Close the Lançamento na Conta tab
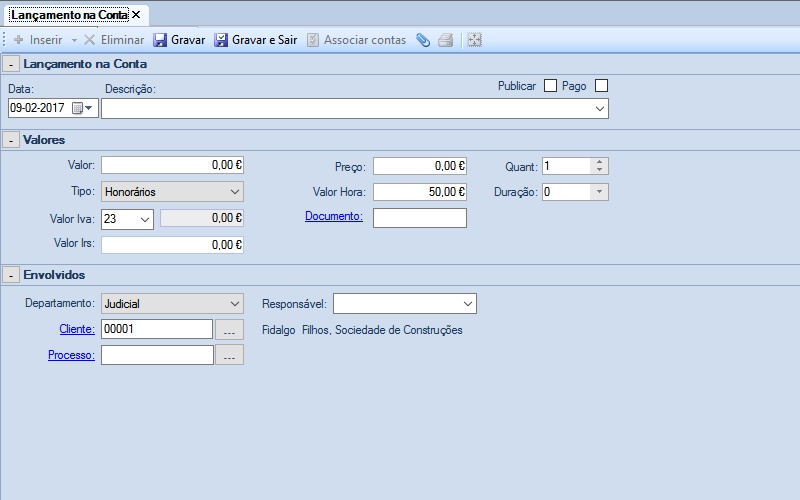 click(136, 15)
